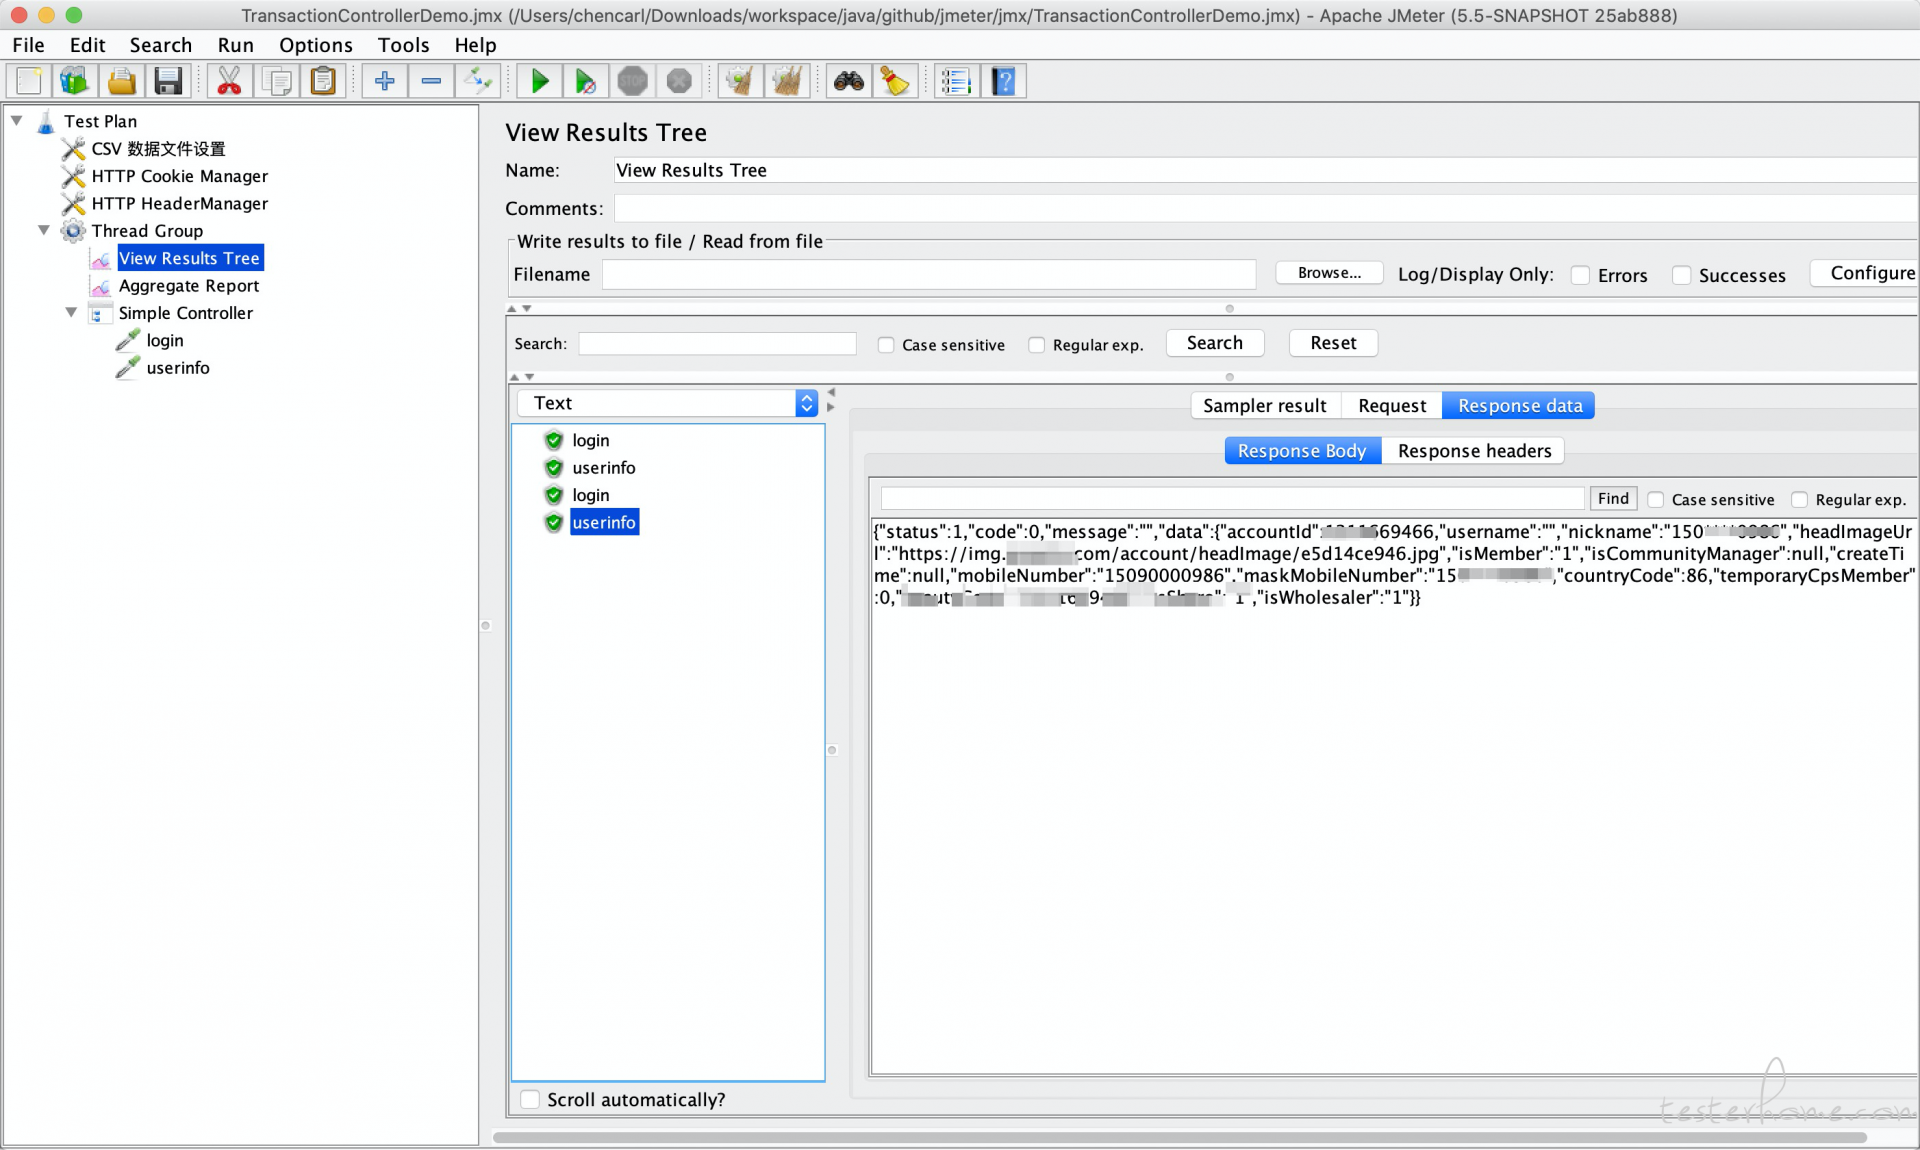
Task: Click the Cut scissors icon
Action: coord(229,81)
